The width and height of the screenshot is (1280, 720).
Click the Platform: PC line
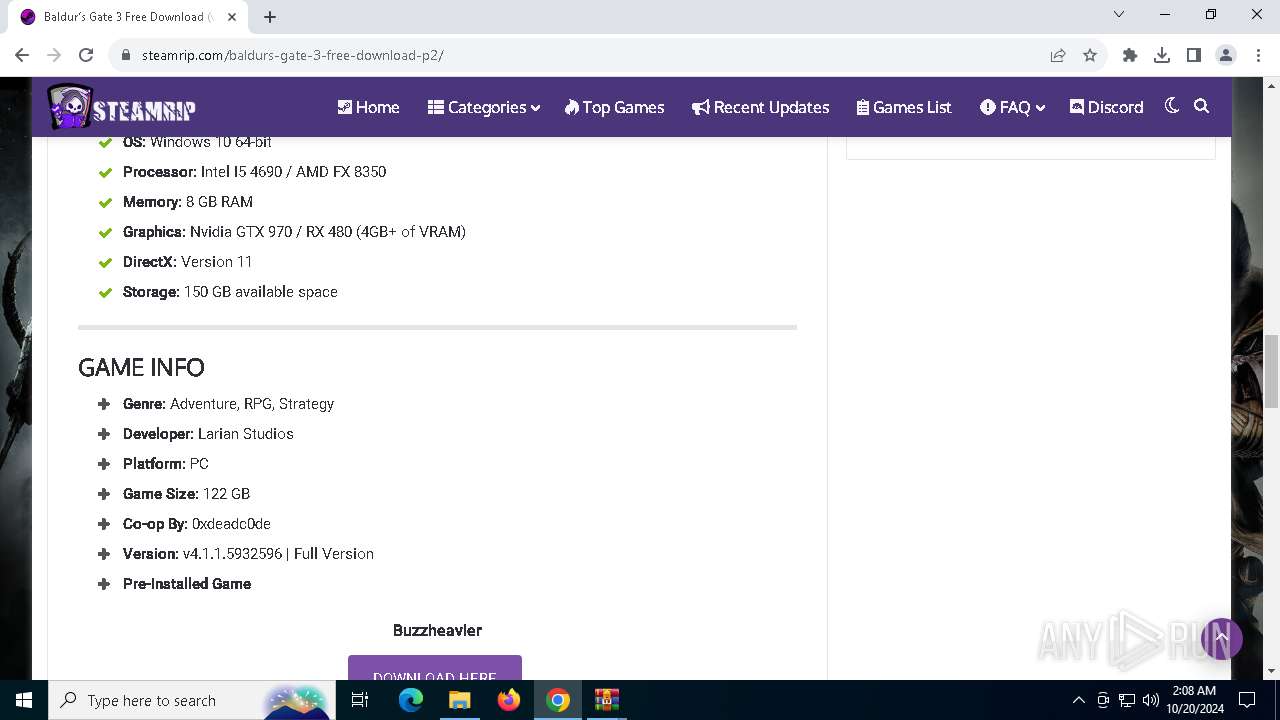pyautogui.click(x=166, y=464)
